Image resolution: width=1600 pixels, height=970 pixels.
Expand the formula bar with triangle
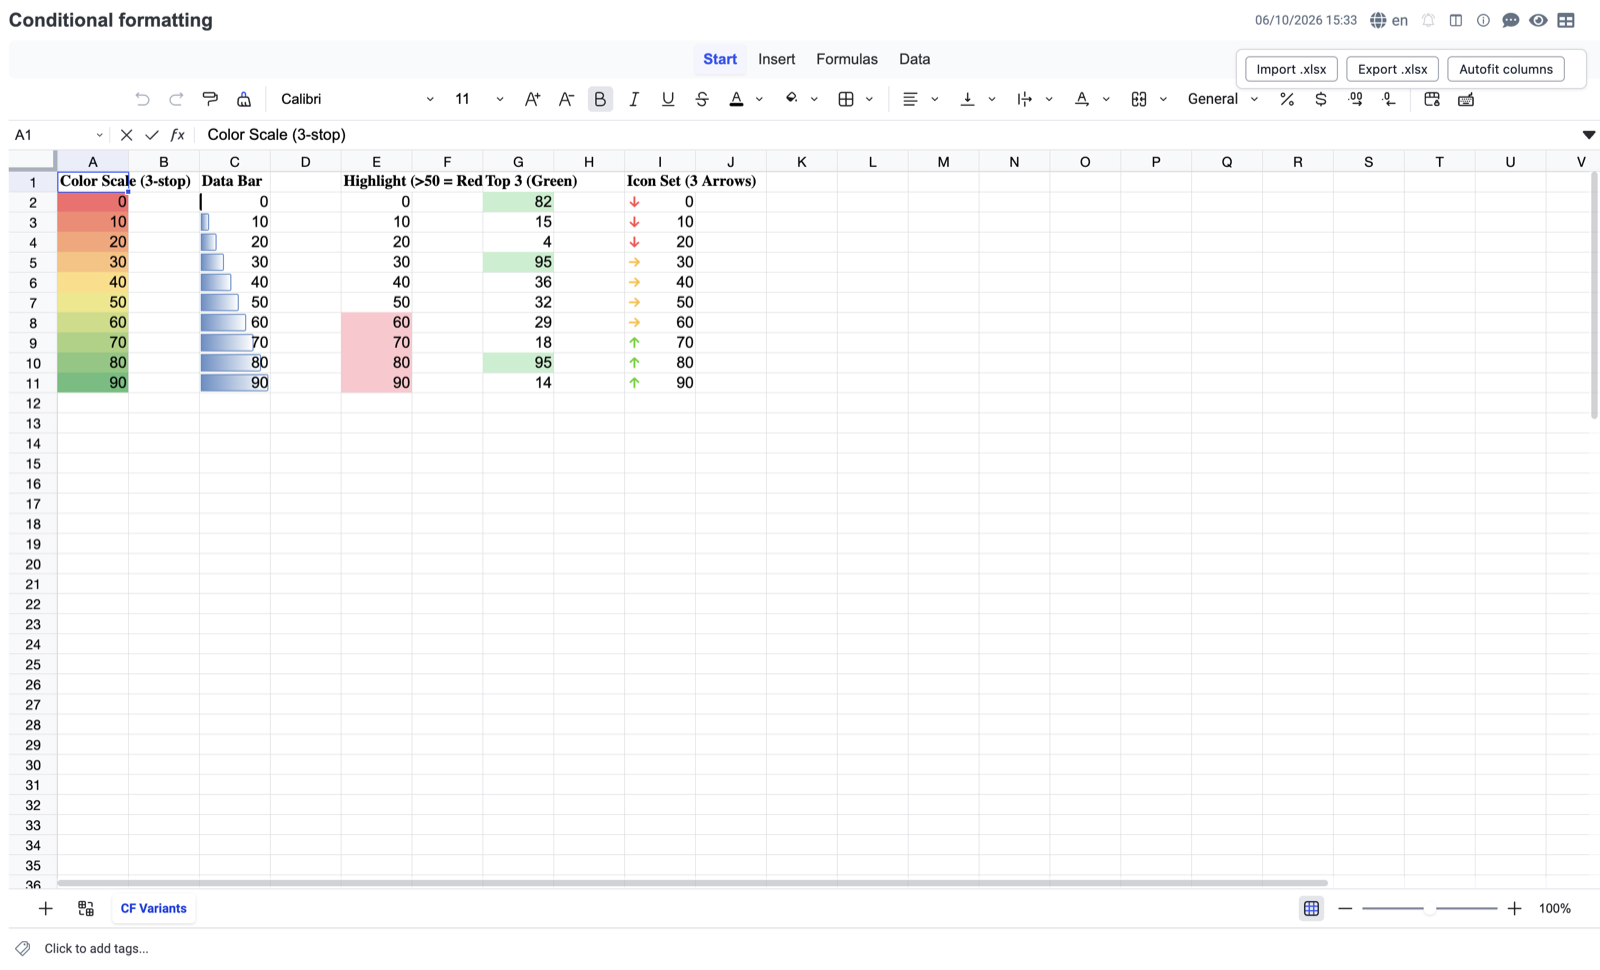(1588, 134)
